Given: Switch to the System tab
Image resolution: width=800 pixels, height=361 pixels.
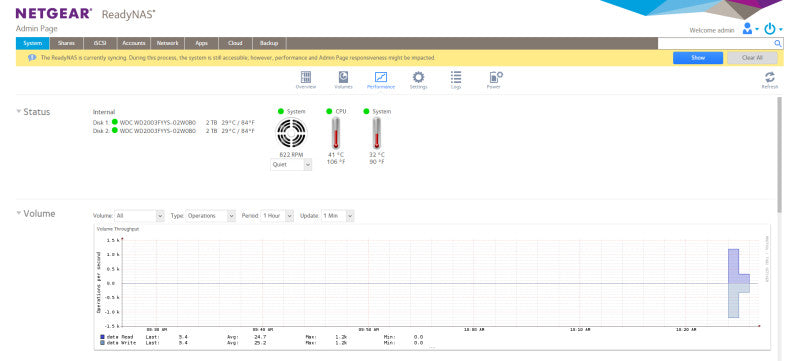Looking at the screenshot, I should (33, 43).
